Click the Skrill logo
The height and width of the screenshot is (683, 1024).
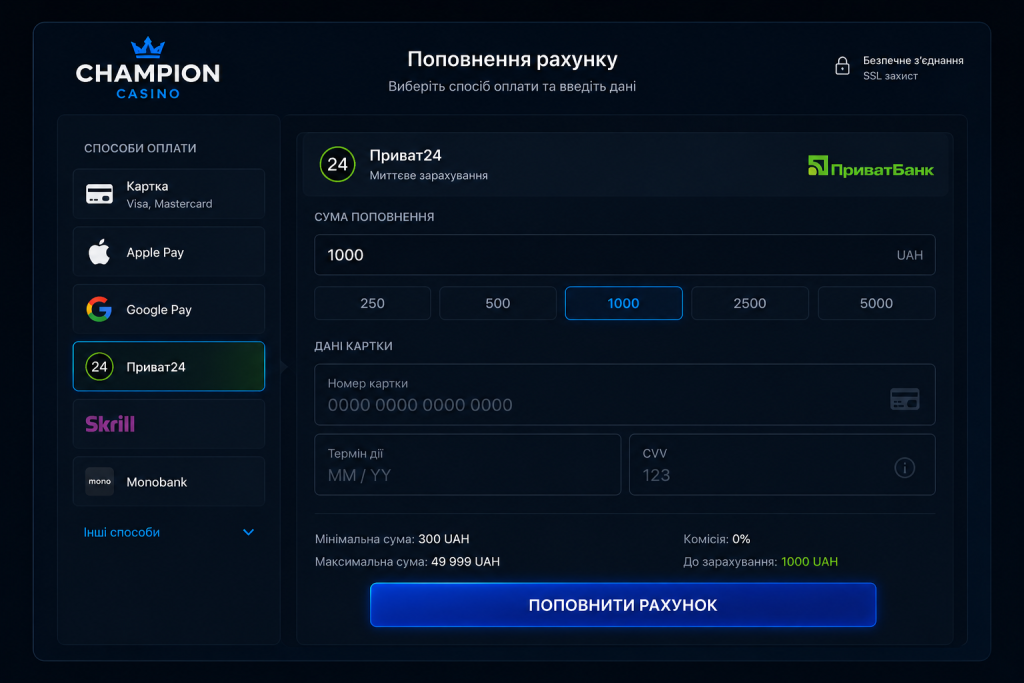110,424
